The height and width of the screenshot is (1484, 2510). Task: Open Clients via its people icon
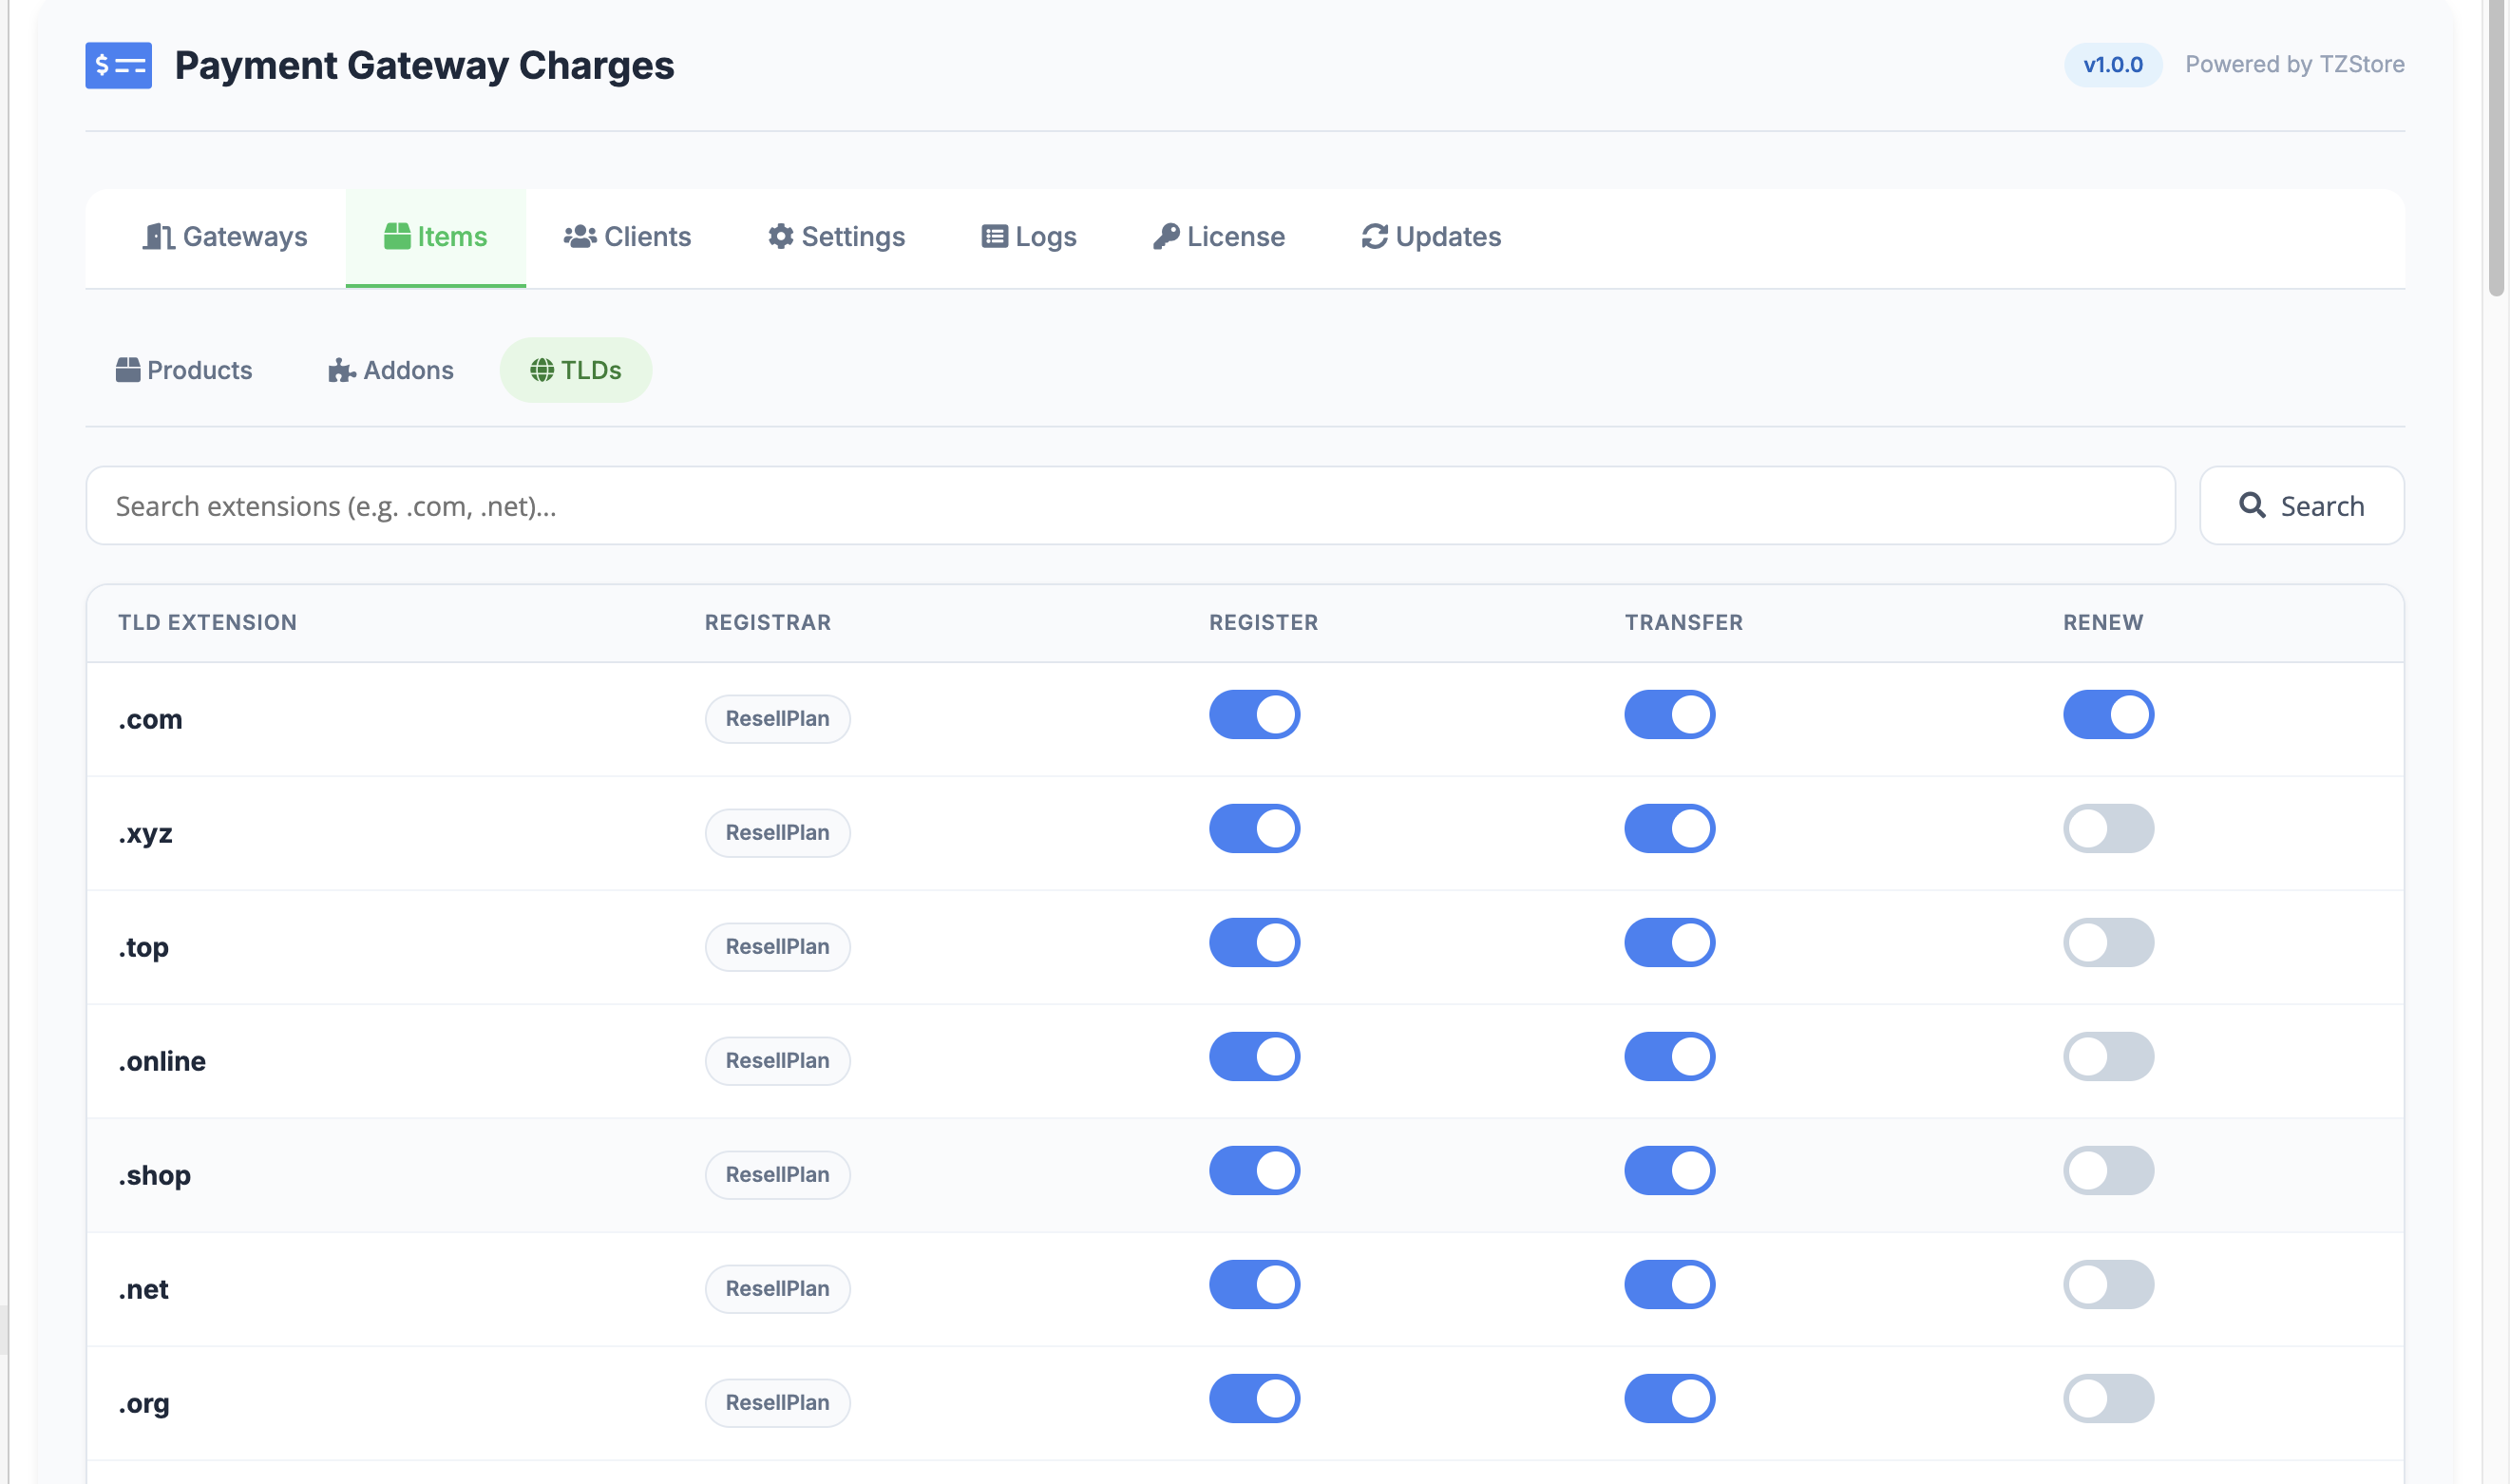coord(581,237)
